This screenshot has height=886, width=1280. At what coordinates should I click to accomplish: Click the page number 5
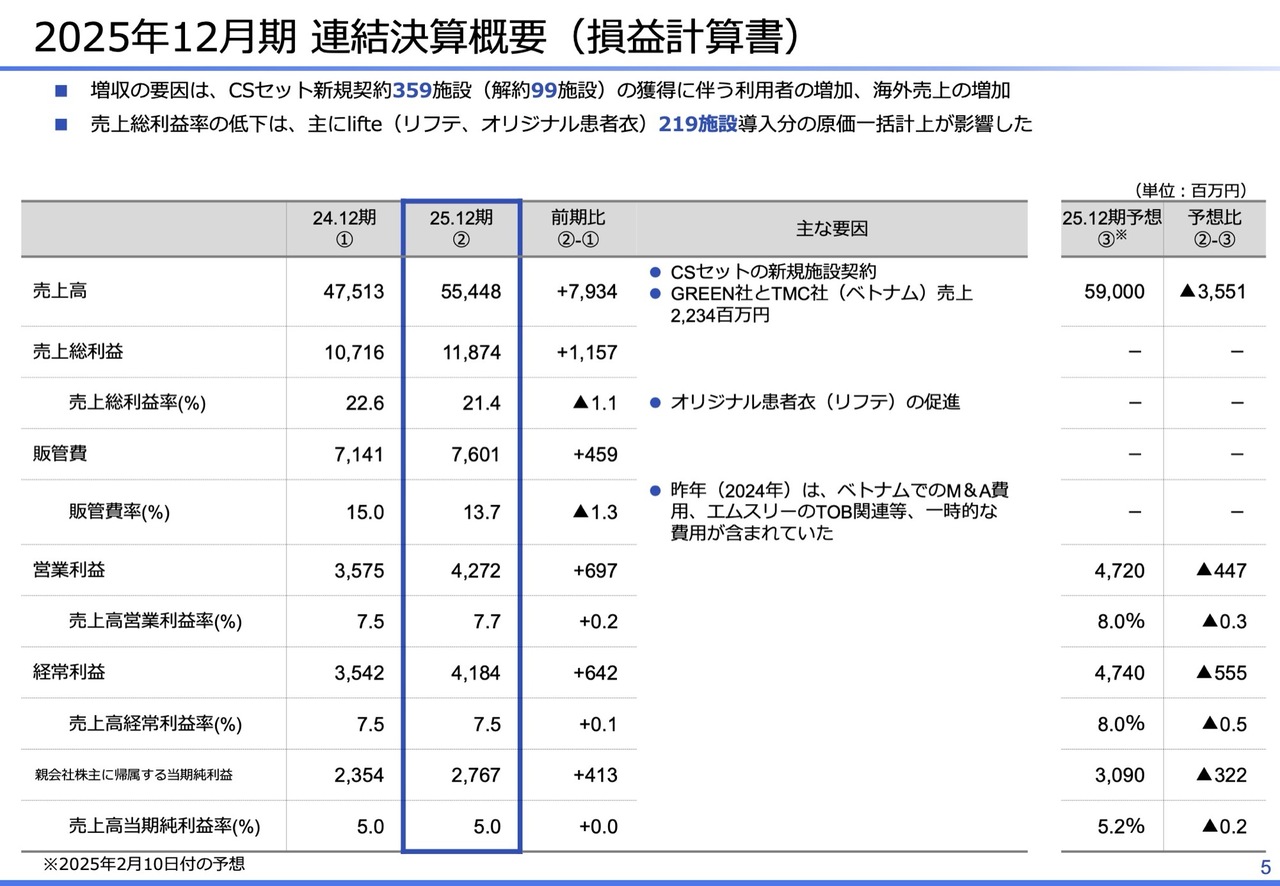1264,866
